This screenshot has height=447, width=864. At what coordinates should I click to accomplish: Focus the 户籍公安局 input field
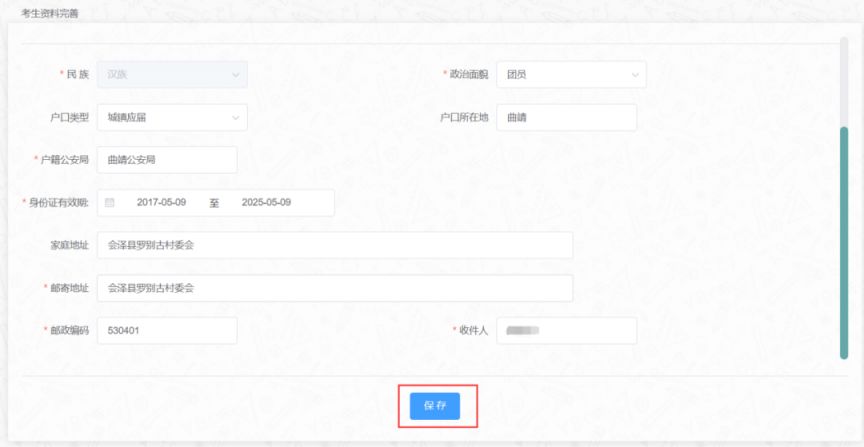(x=167, y=160)
